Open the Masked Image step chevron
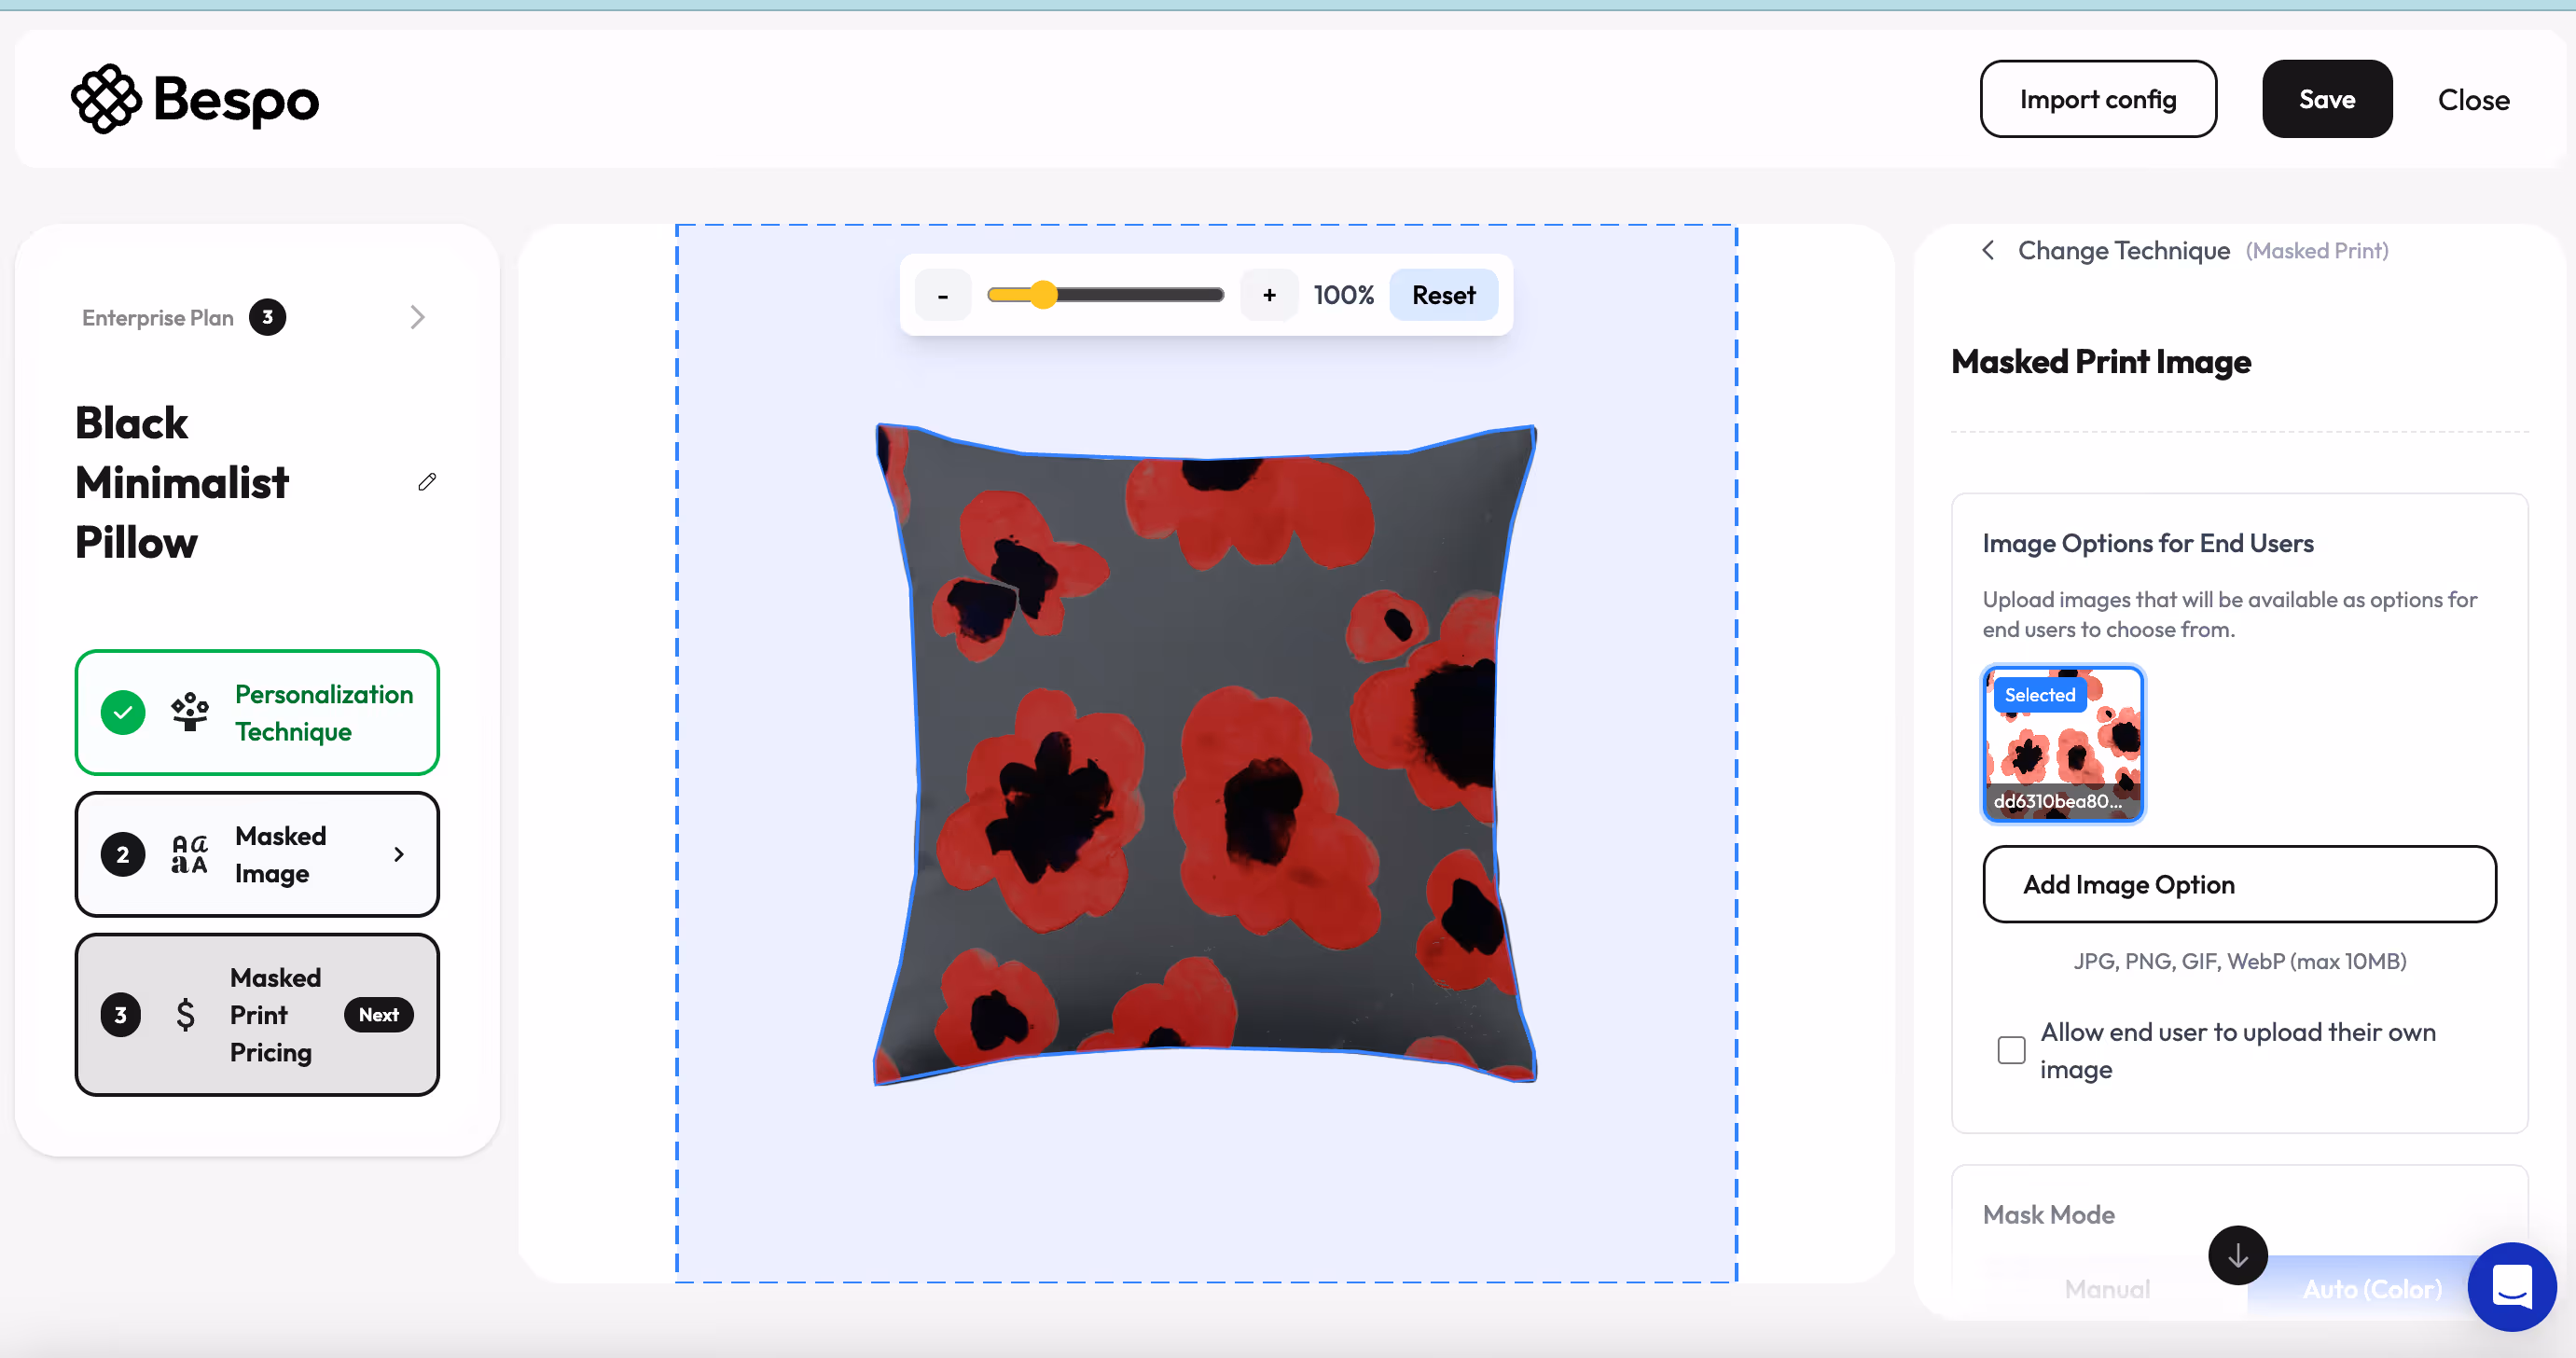This screenshot has width=2576, height=1358. (399, 855)
